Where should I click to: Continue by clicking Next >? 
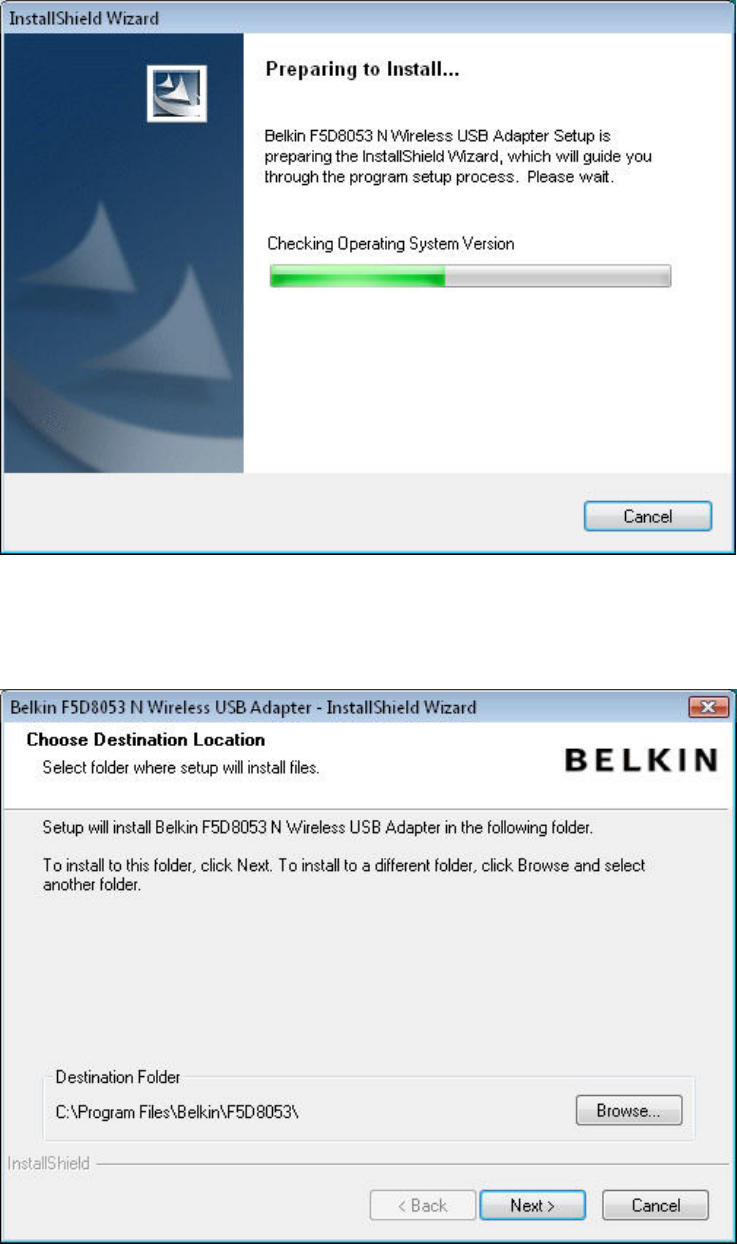tap(533, 1205)
